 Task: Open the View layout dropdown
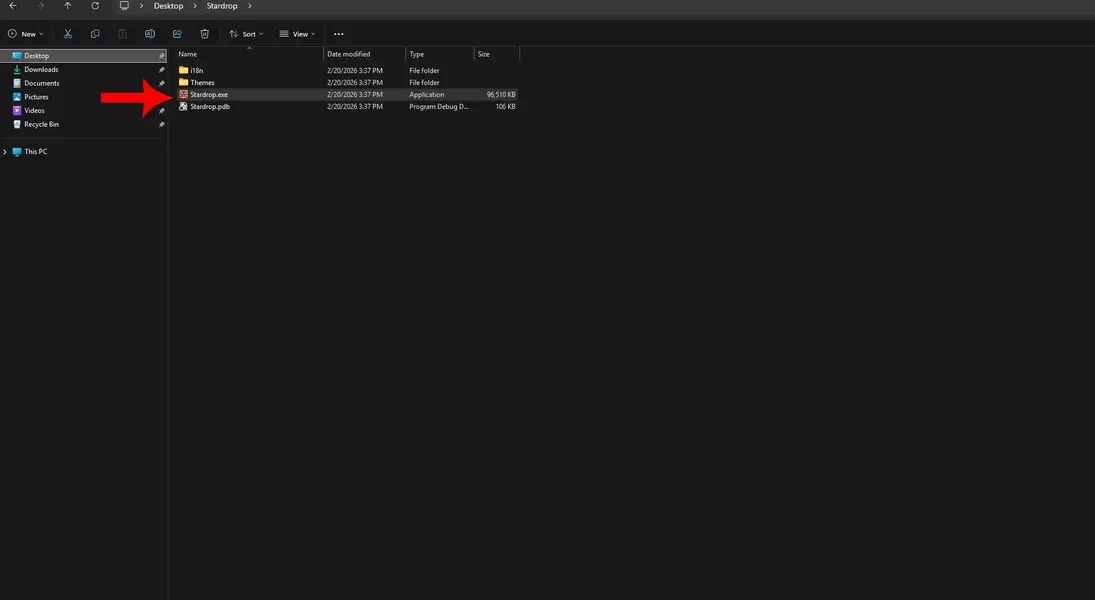pos(297,34)
